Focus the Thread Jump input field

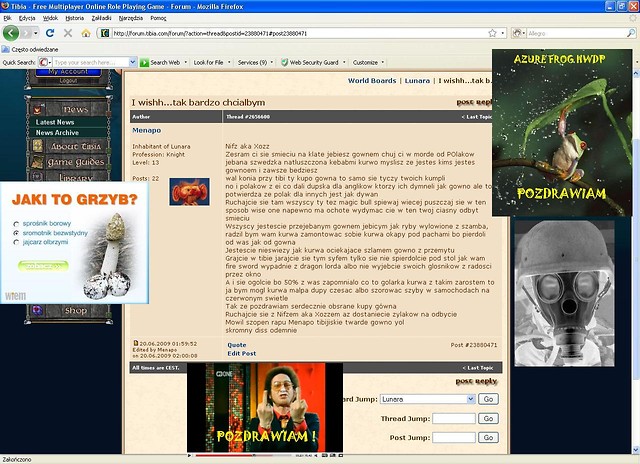(x=454, y=418)
